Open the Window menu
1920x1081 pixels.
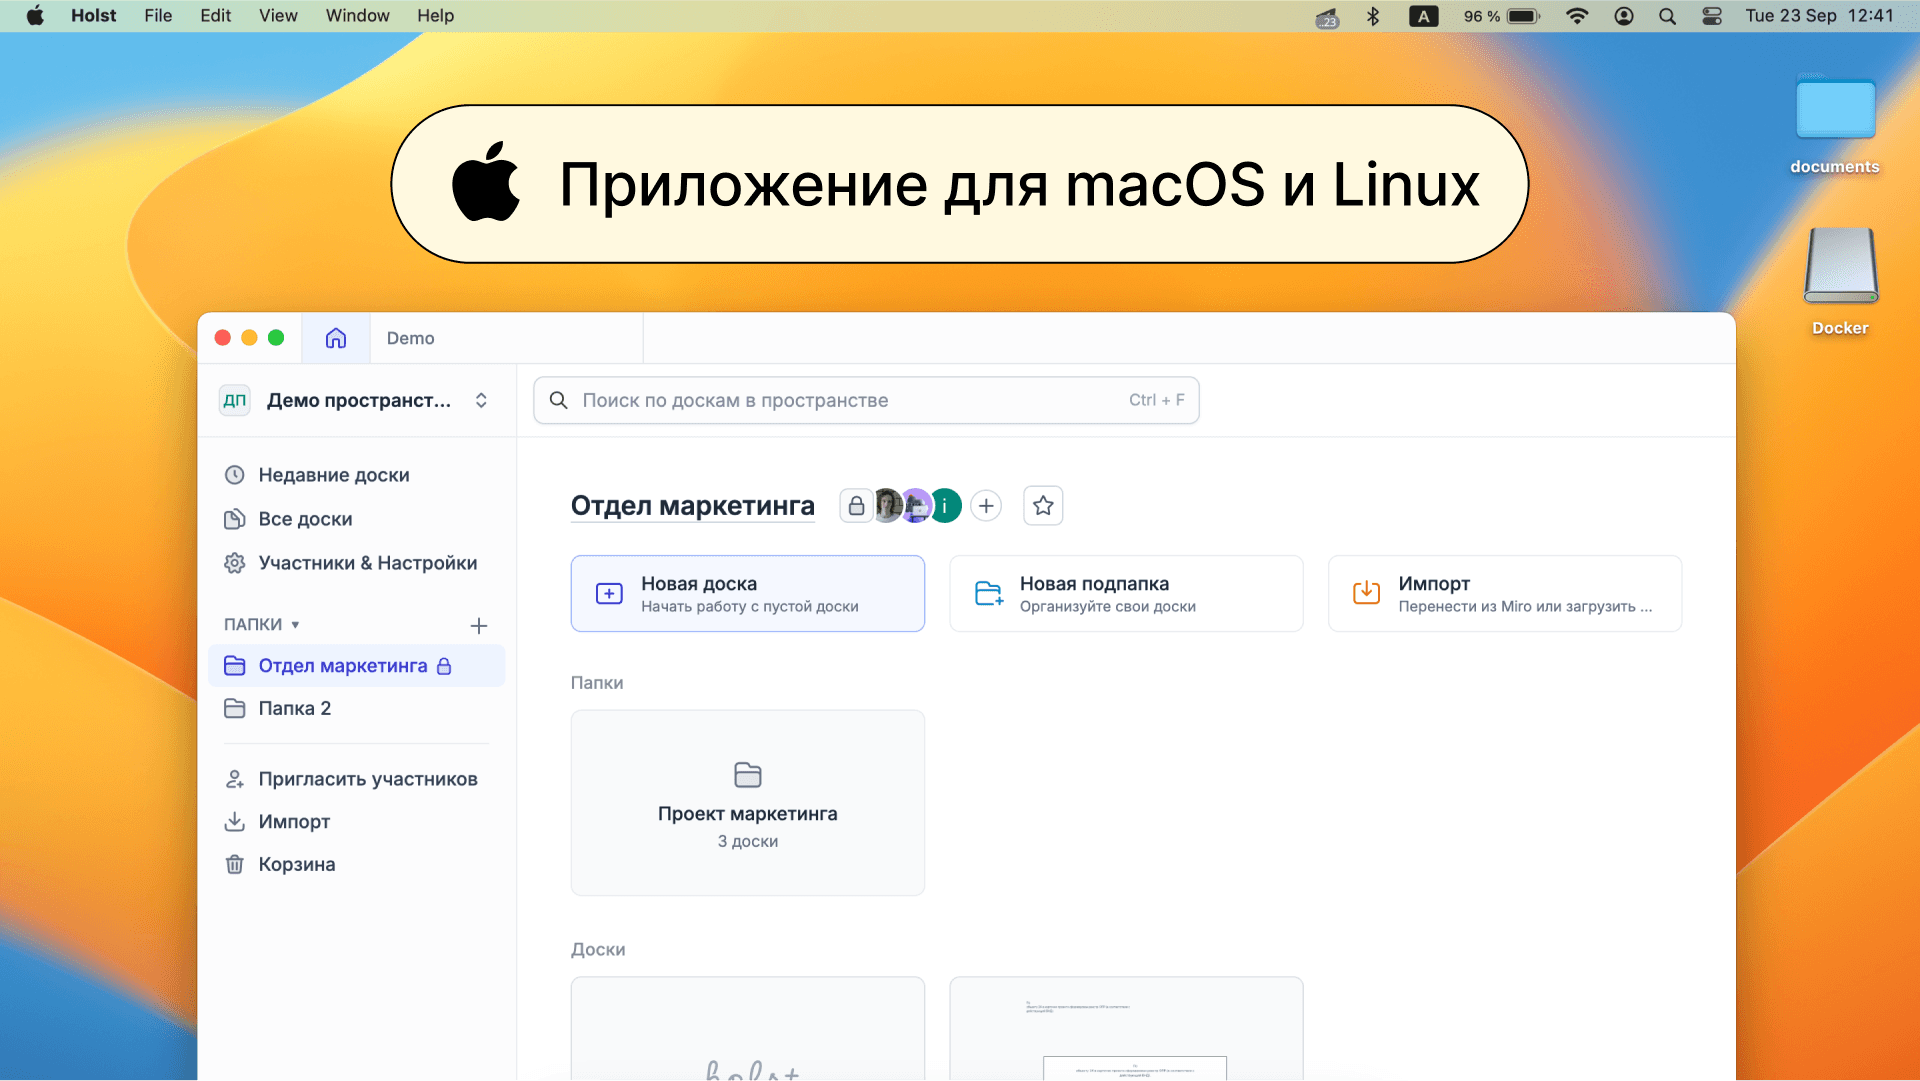(x=357, y=16)
